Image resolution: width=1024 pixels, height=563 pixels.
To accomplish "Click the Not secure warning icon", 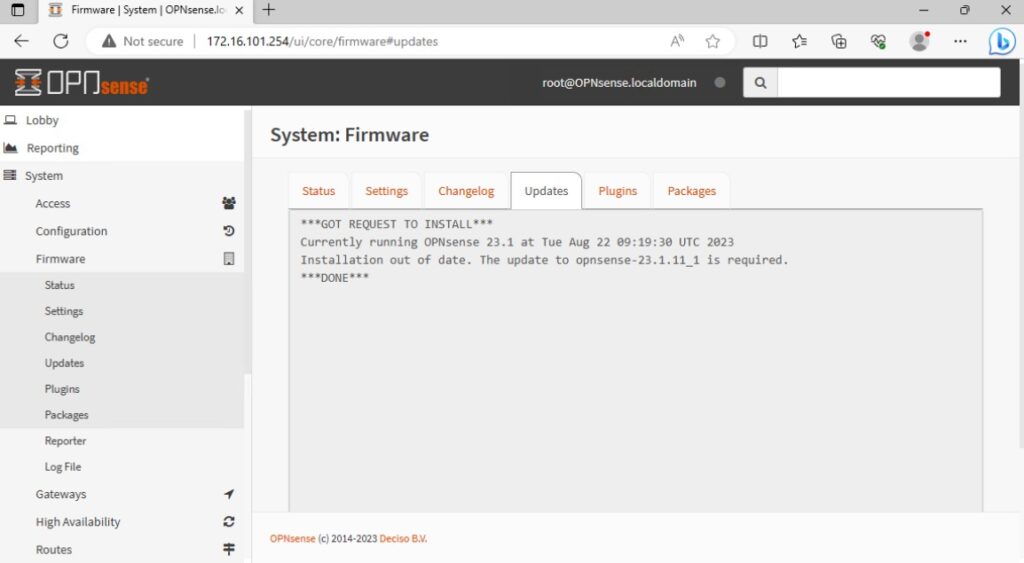I will (x=109, y=41).
